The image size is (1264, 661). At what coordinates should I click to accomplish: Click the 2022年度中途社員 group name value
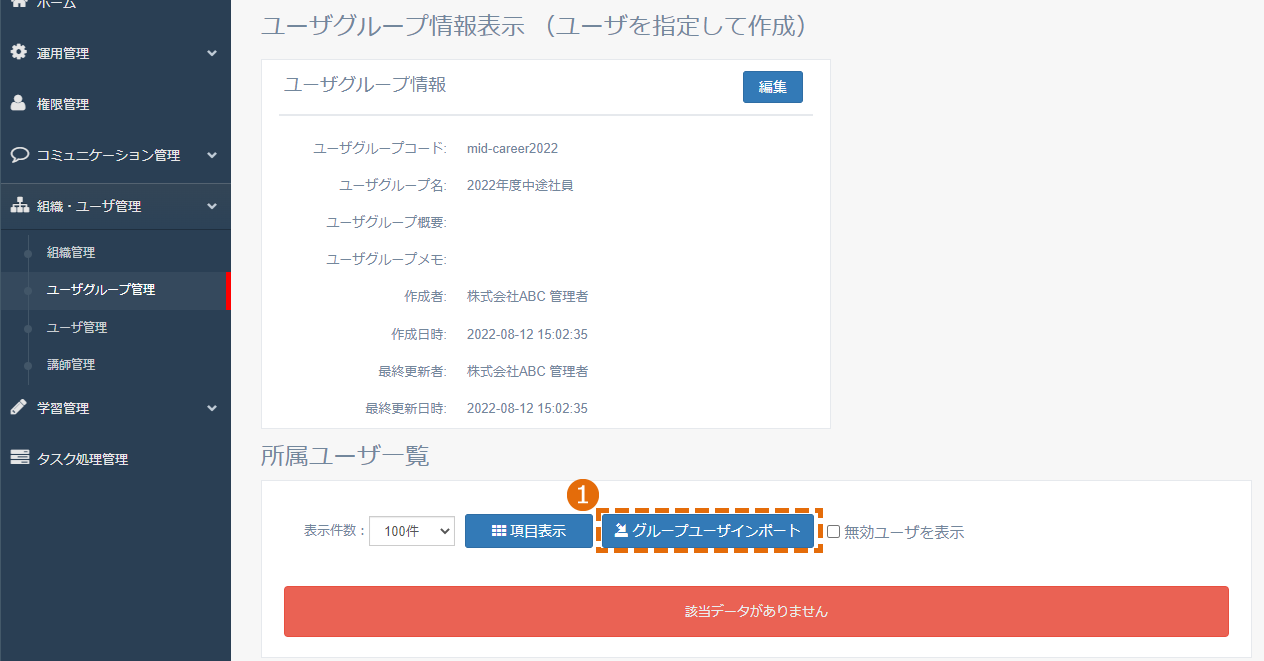coord(520,185)
